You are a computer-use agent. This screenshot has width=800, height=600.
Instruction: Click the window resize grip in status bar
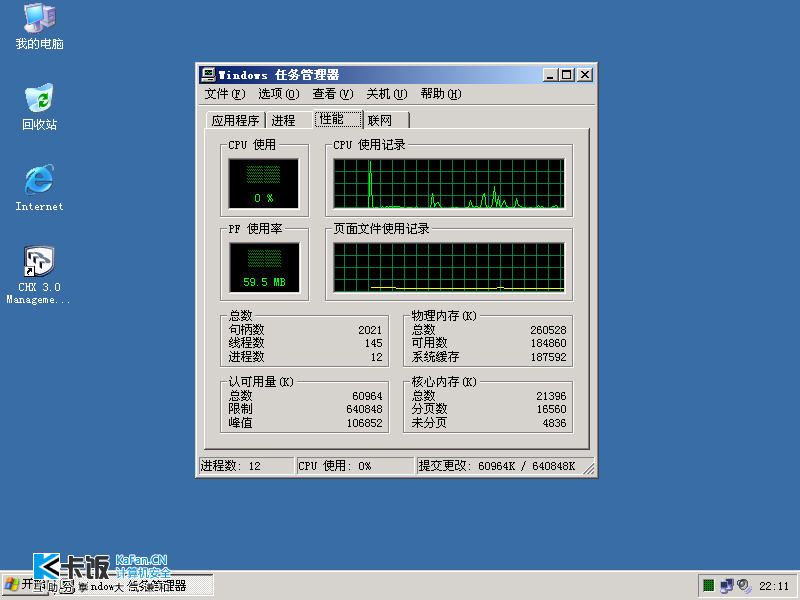589,468
